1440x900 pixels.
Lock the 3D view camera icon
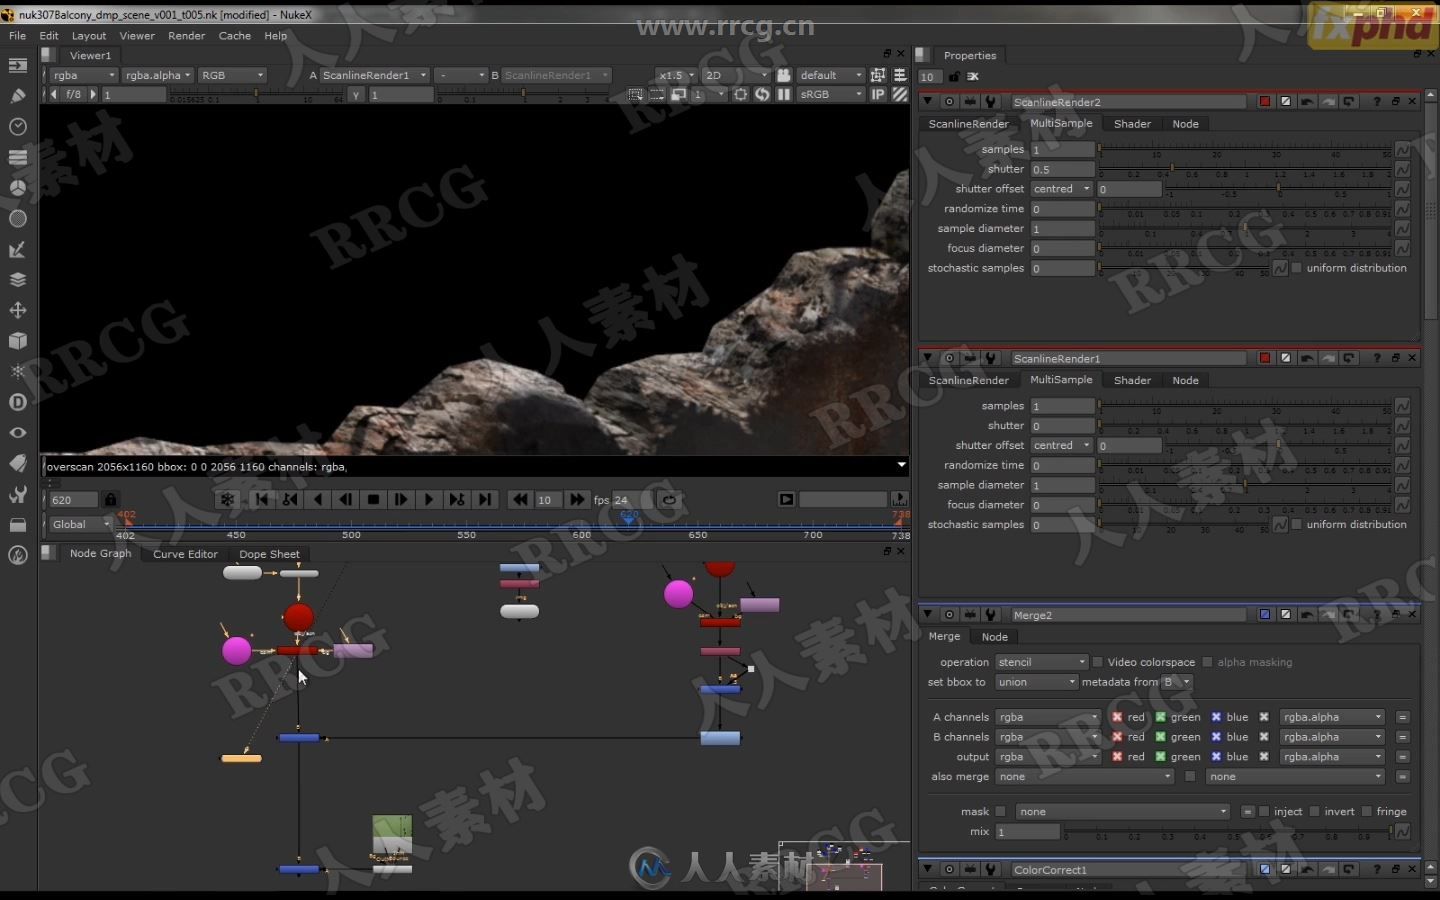pyautogui.click(x=784, y=75)
